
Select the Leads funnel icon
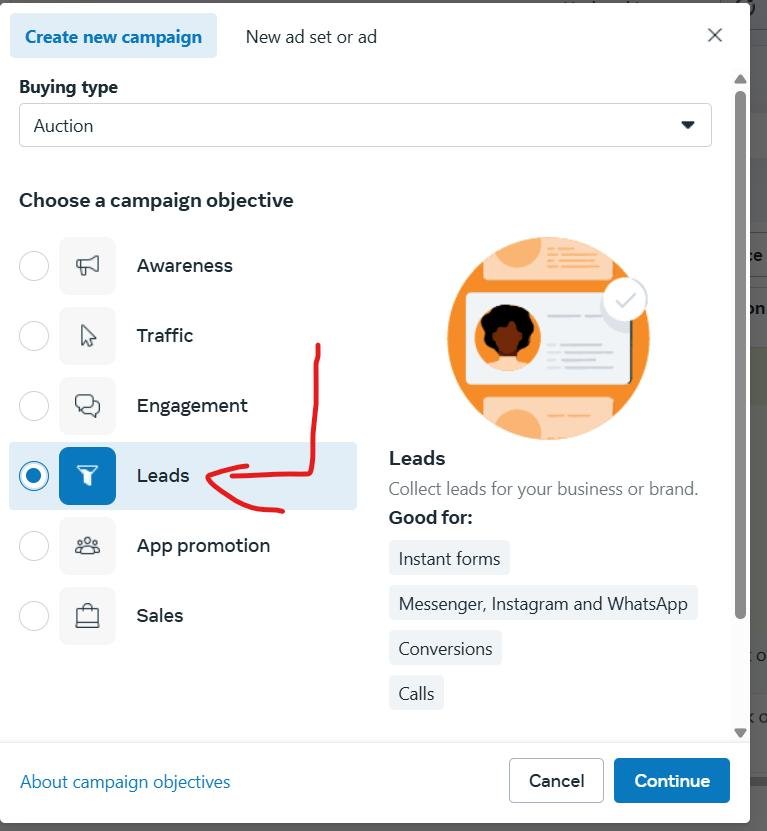(87, 475)
